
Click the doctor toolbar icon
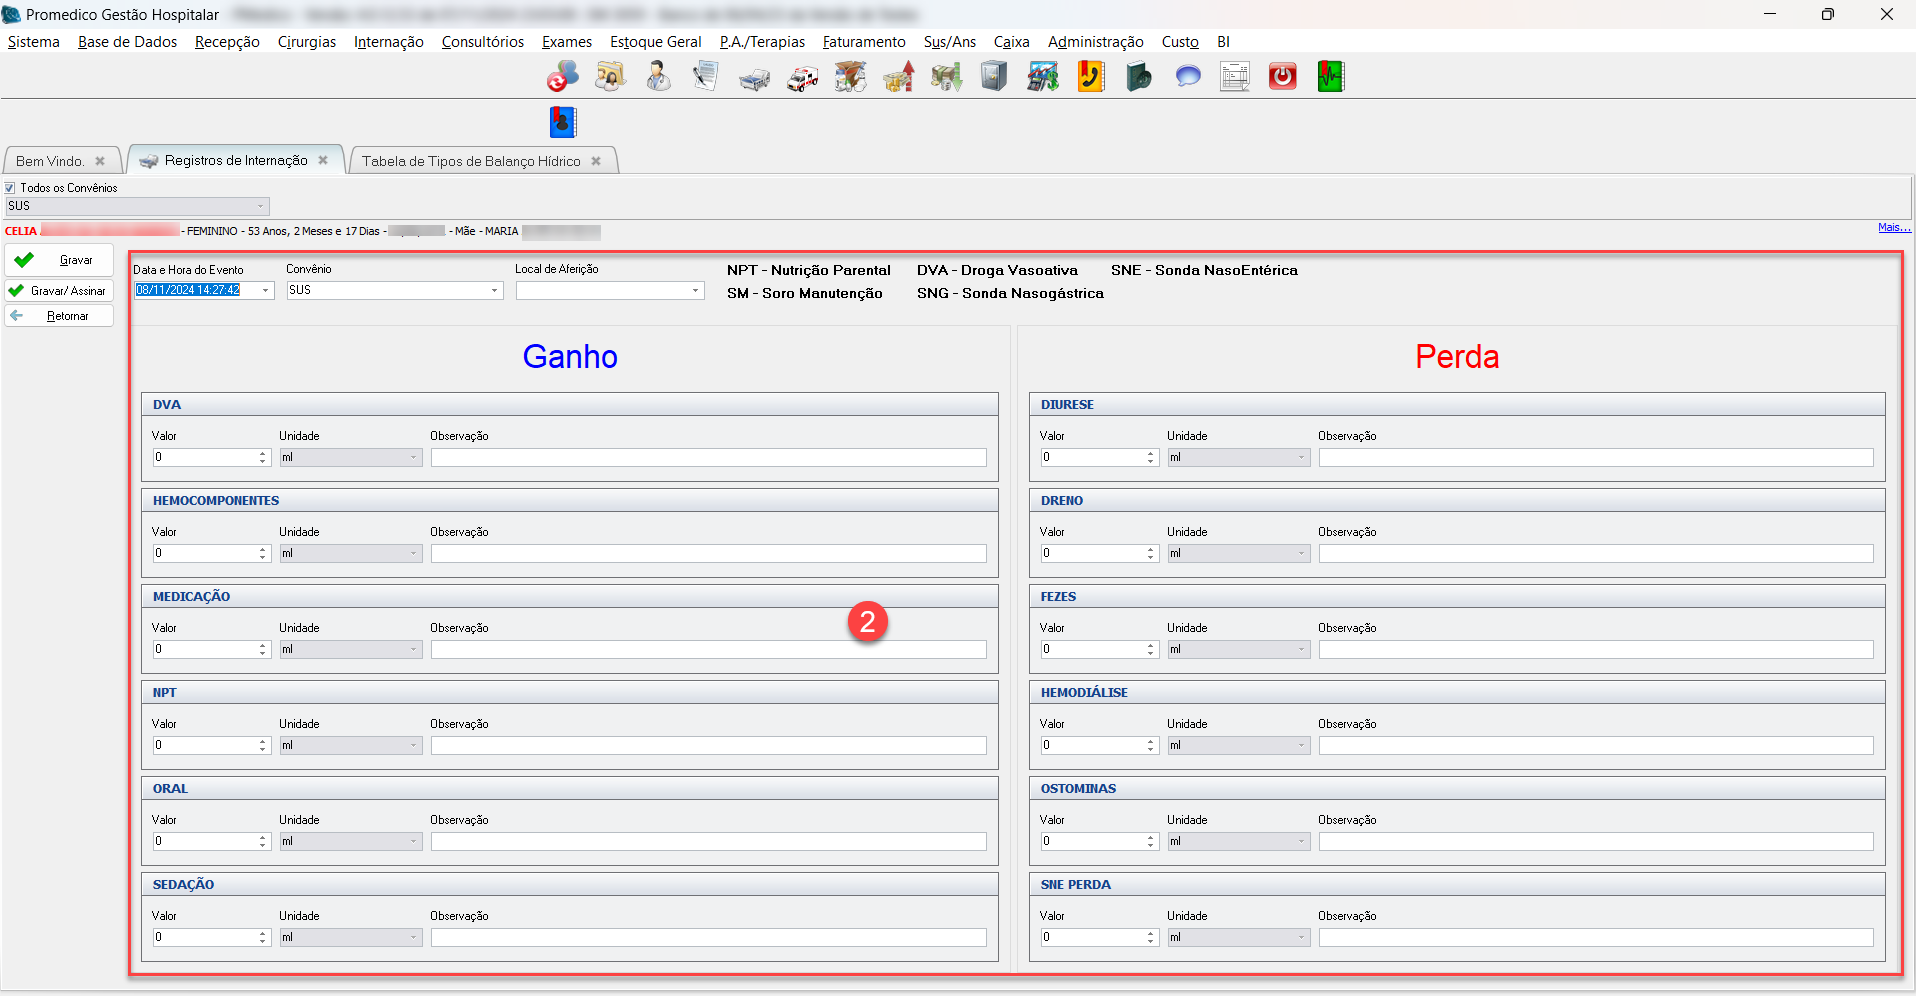(658, 77)
